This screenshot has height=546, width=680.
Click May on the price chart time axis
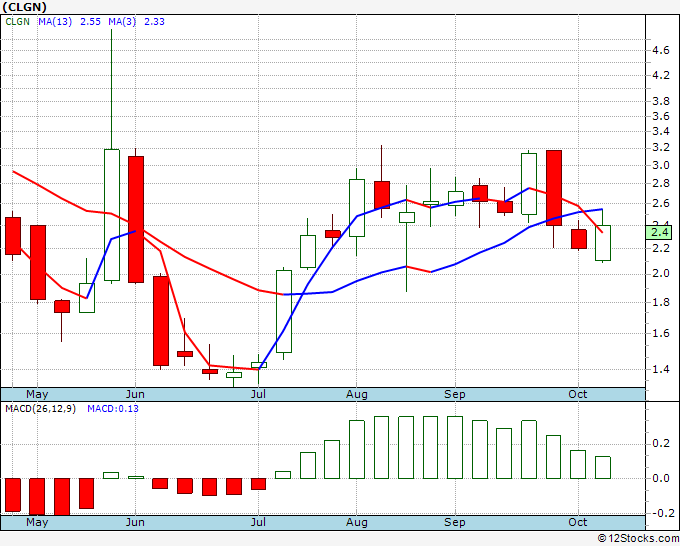pyautogui.click(x=37, y=394)
